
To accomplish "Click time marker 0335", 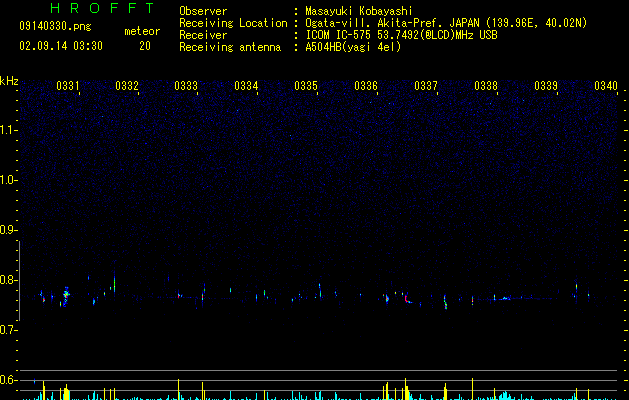I will [x=306, y=86].
